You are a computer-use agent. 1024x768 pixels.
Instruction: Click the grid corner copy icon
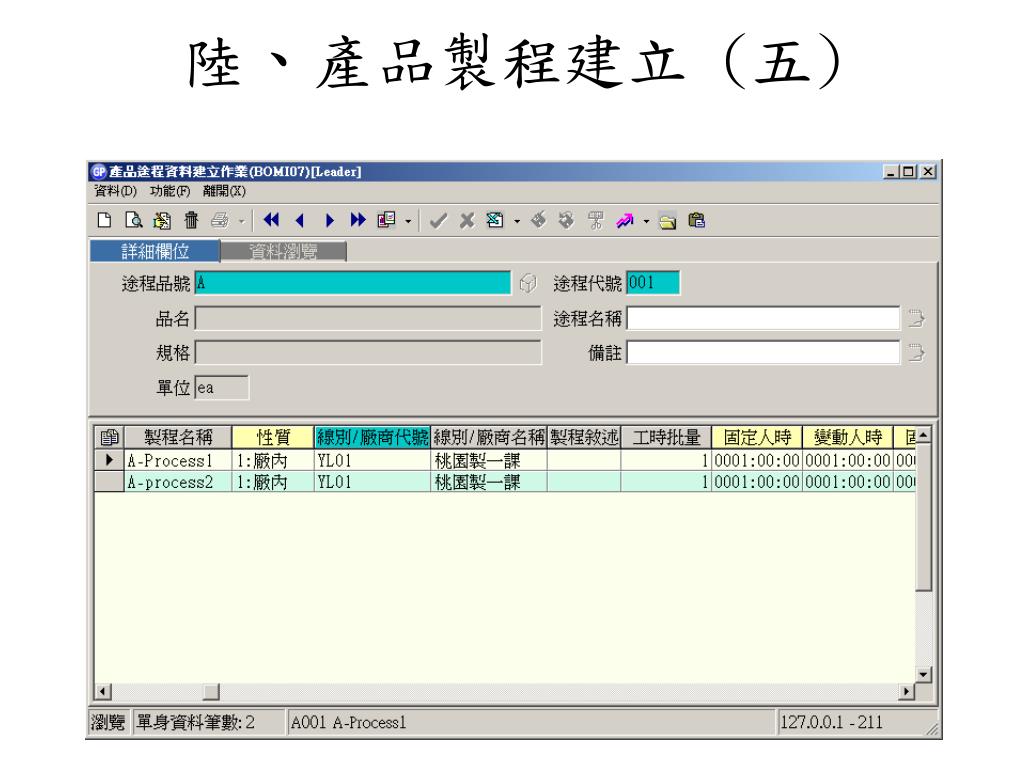(109, 437)
